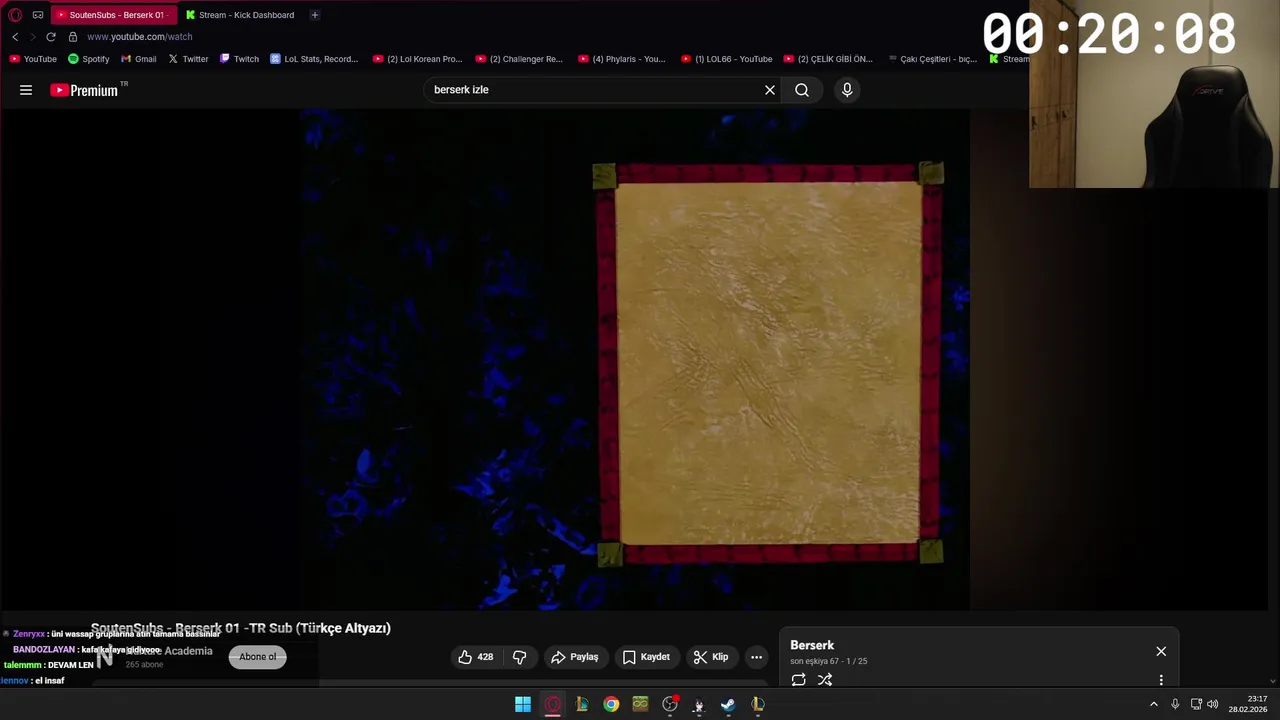
Task: Open the ÇELİK GİBİ ÖN... bookmark
Action: click(829, 59)
